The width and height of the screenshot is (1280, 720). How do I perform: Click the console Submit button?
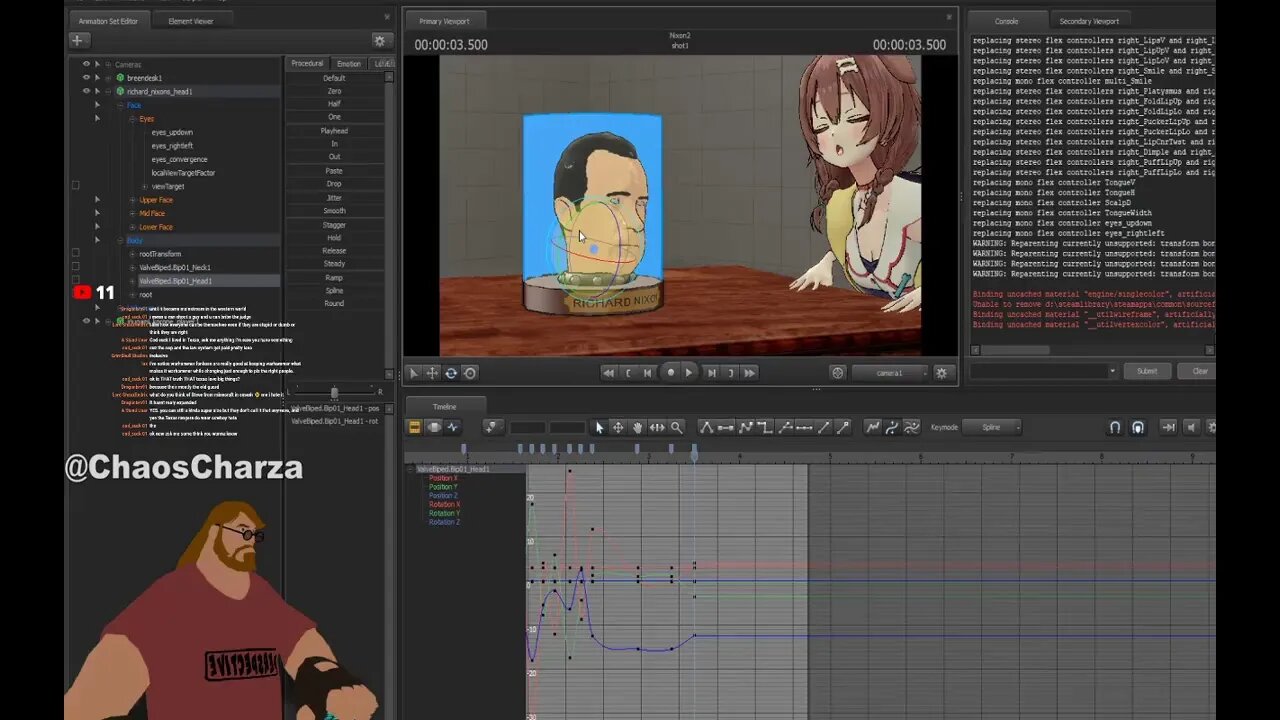click(1147, 371)
